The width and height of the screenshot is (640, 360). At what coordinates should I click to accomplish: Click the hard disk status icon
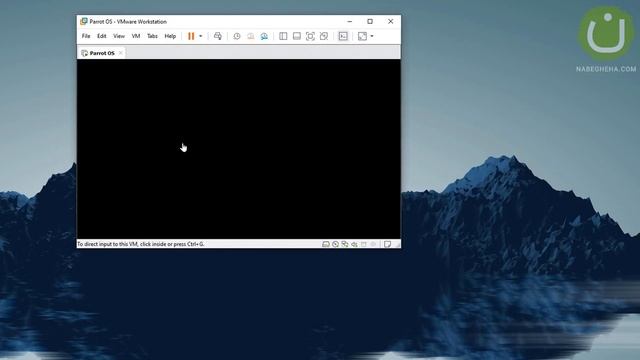326,244
